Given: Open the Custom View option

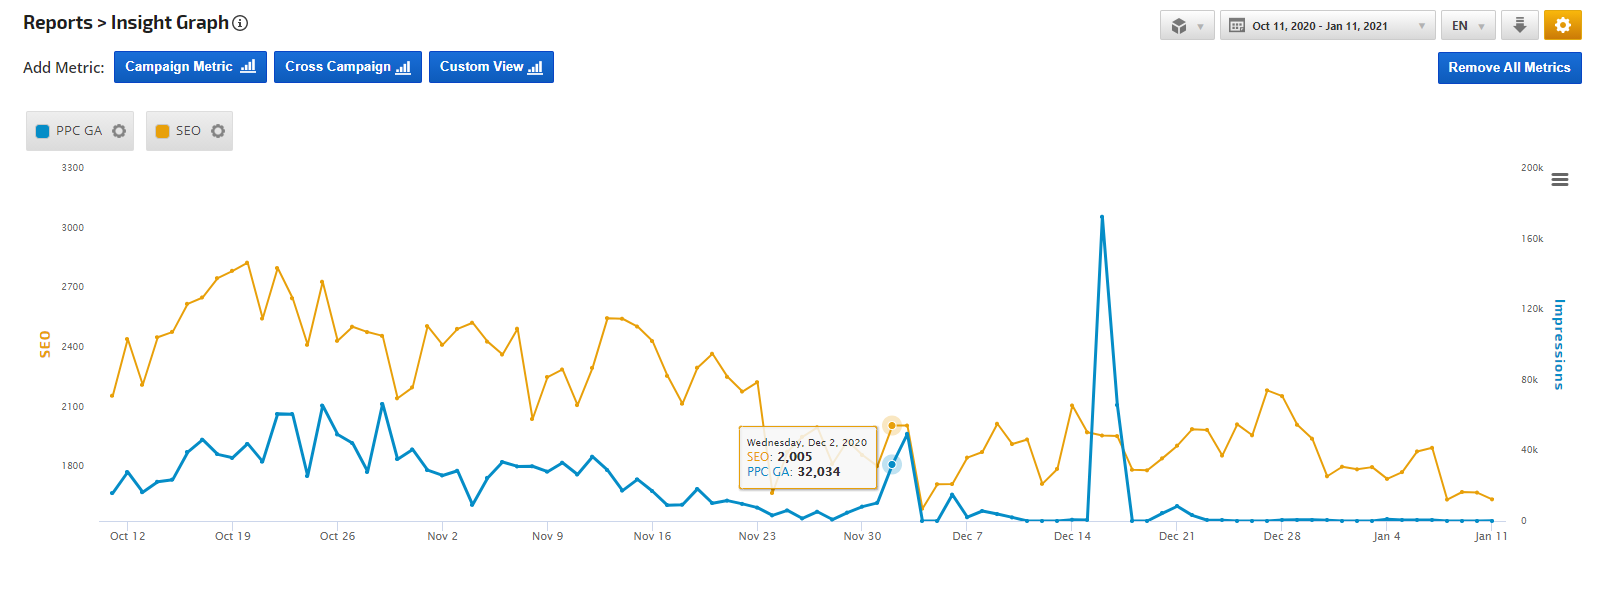Looking at the screenshot, I should click(x=491, y=67).
